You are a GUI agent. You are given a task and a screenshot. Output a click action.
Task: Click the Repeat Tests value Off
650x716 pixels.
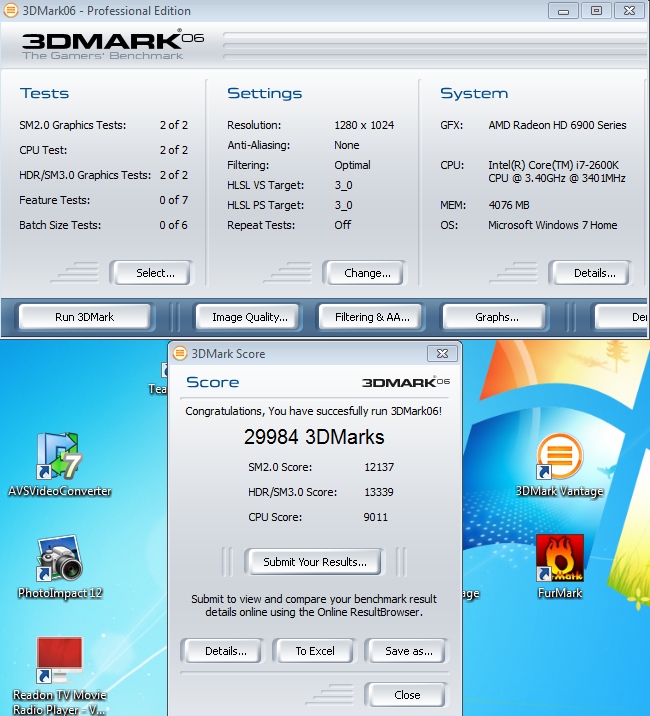click(343, 225)
